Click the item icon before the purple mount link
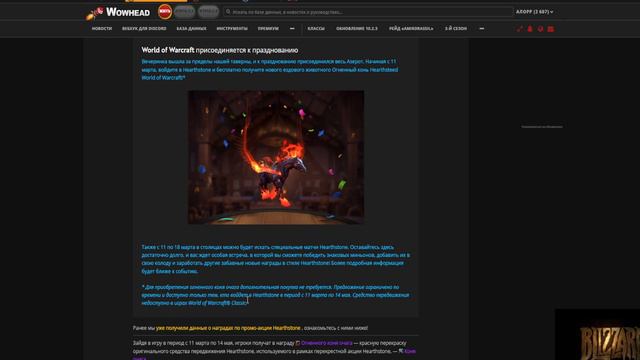This screenshot has height=360, width=640. (298, 343)
